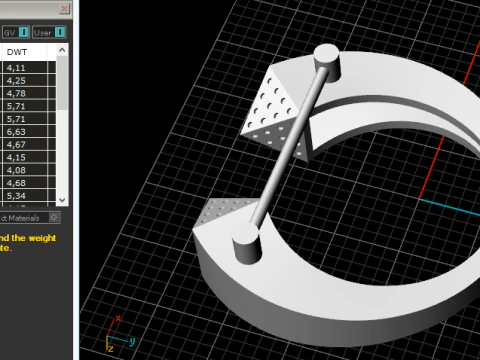Toggle the GV switch
Image resolution: width=480 pixels, height=360 pixels.
[24, 32]
